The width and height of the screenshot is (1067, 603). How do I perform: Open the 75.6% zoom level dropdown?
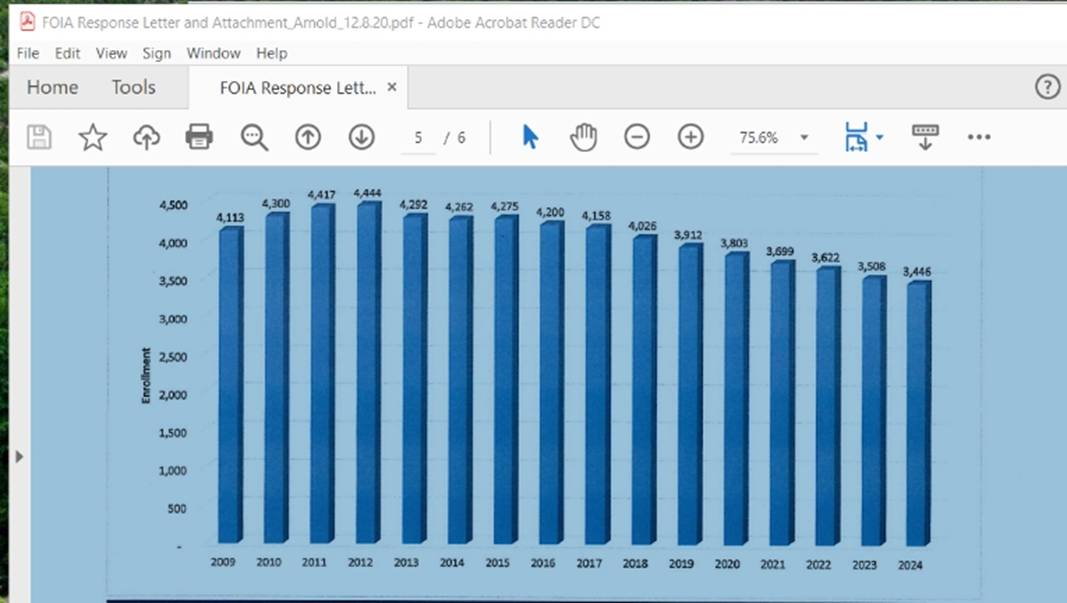pos(804,138)
